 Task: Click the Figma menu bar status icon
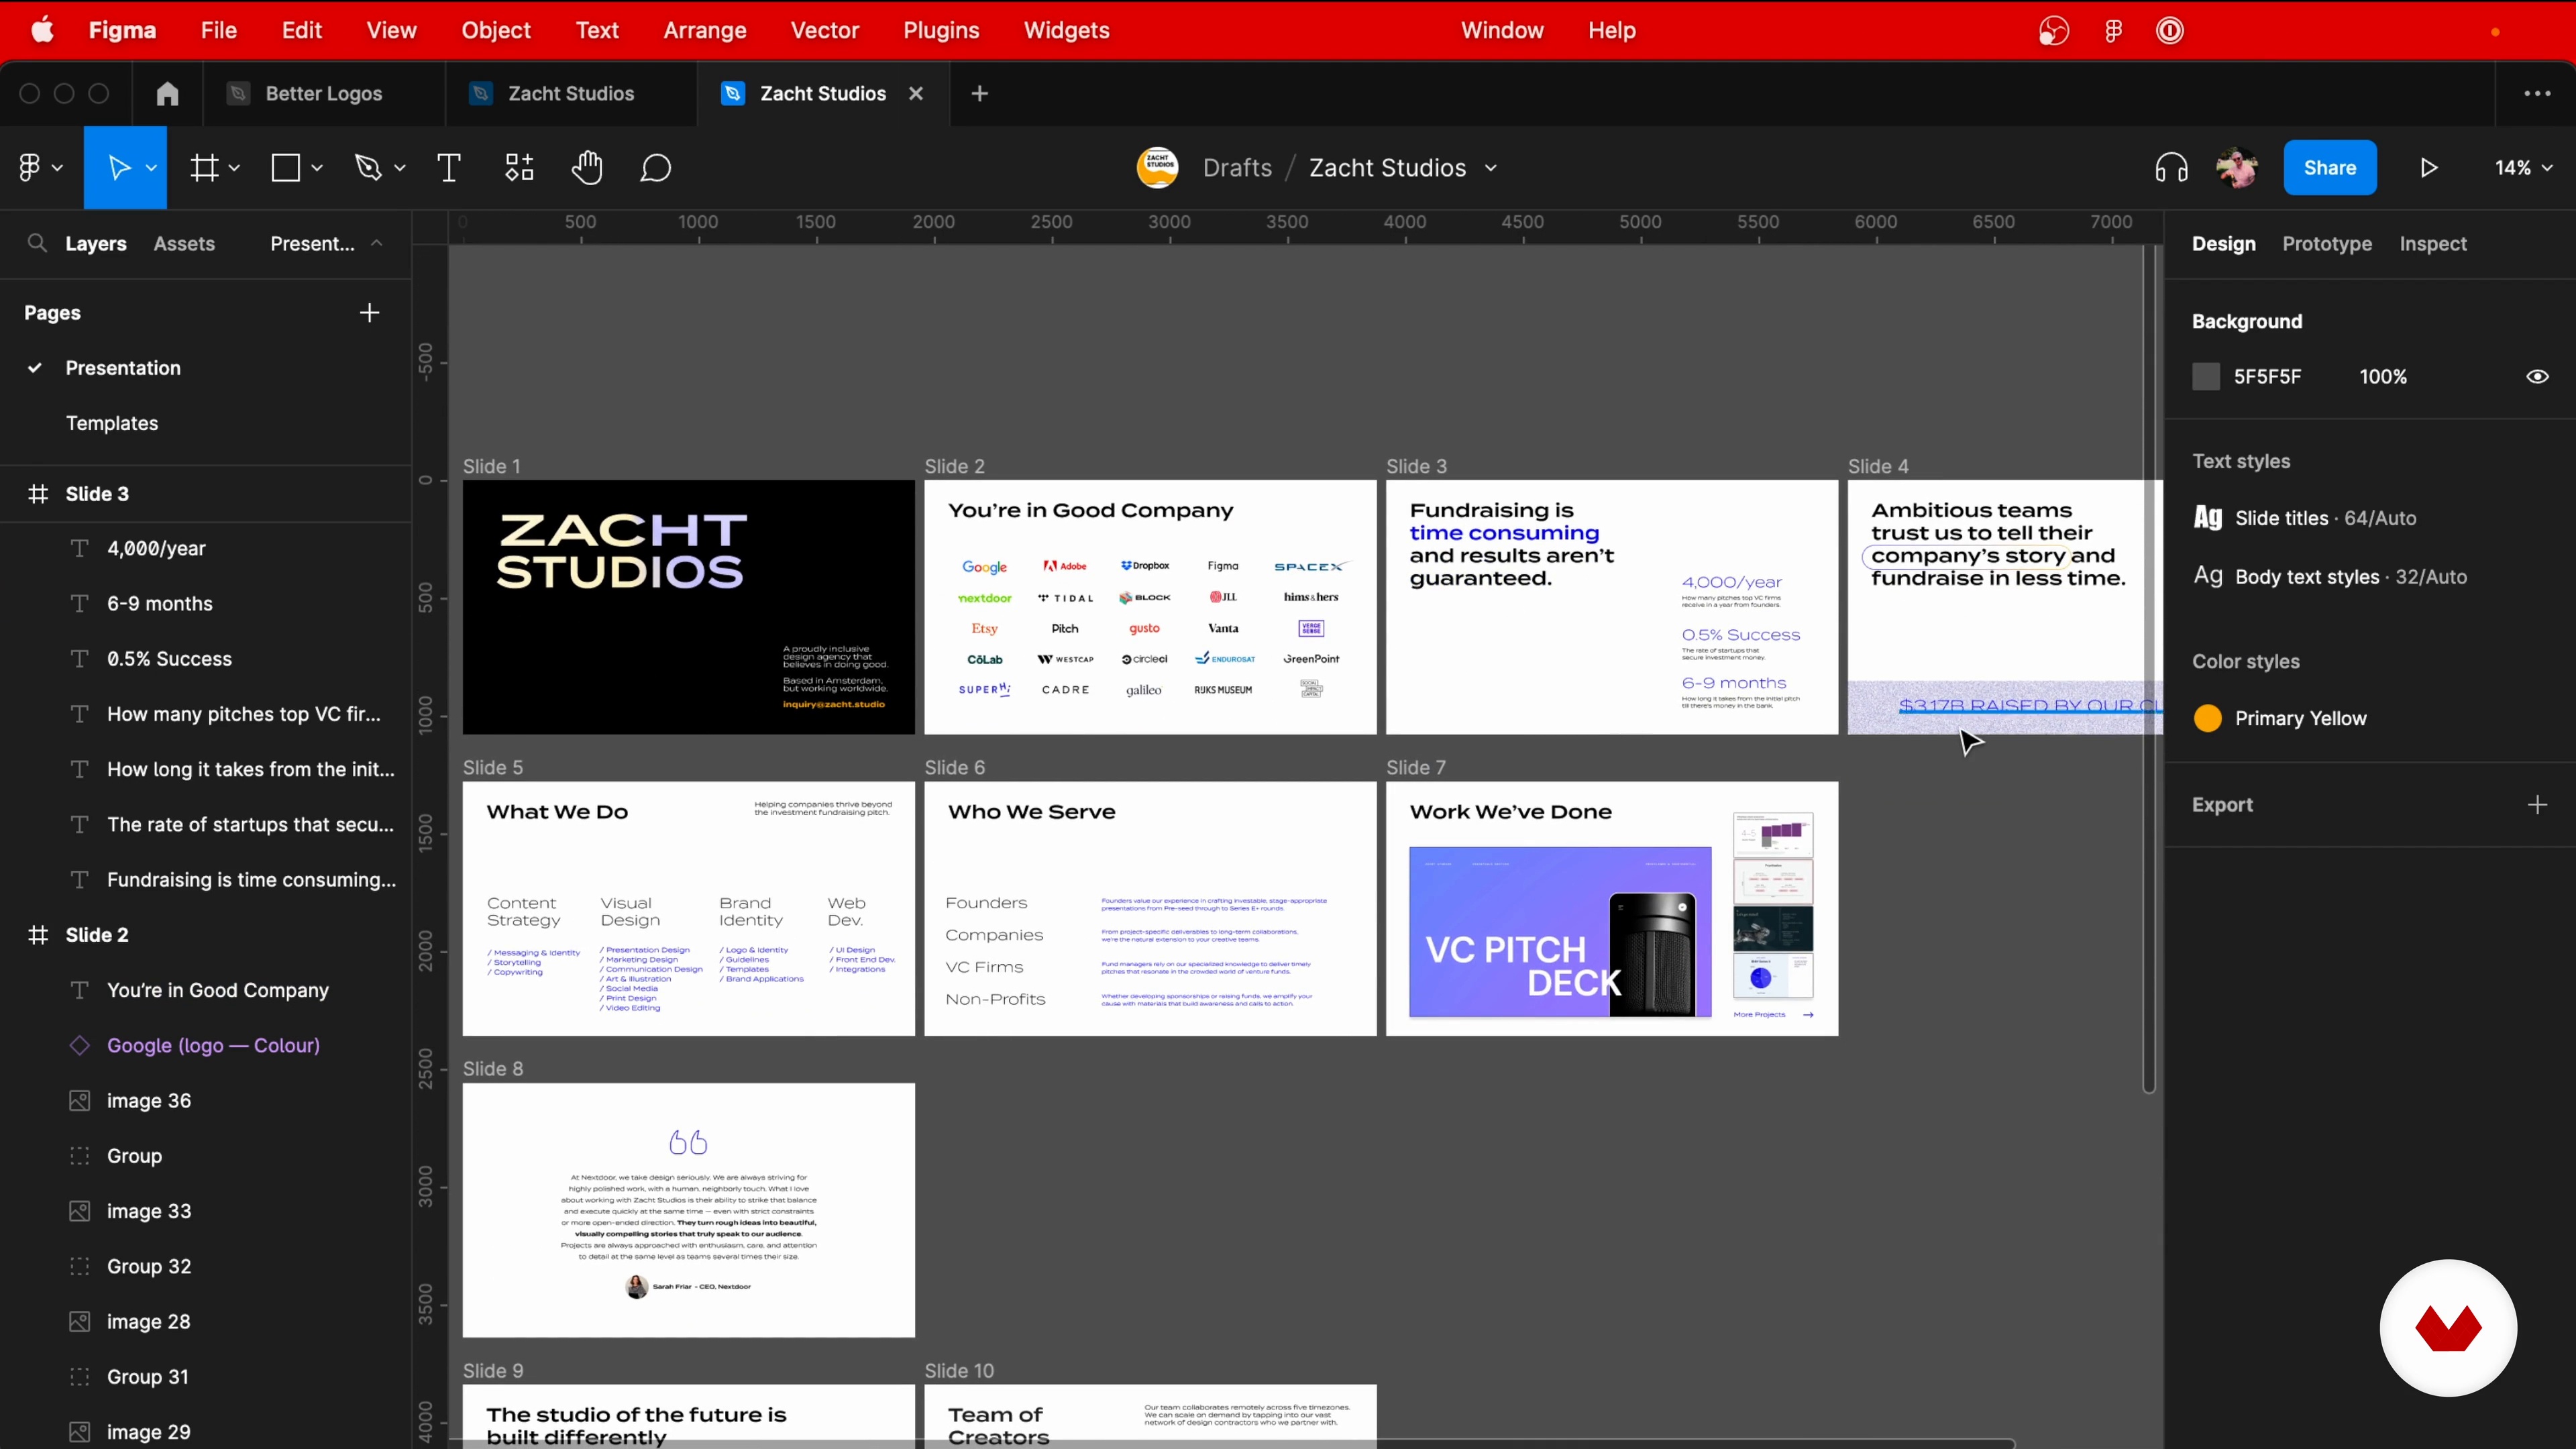2113,31
